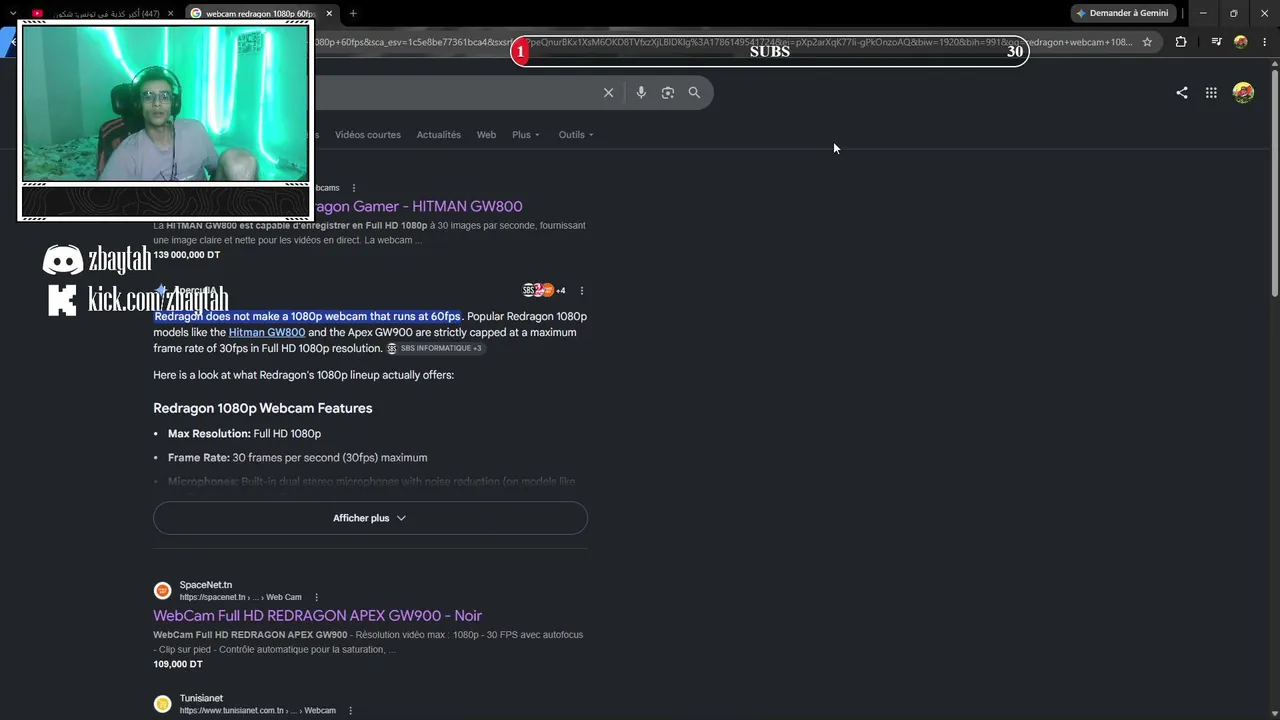Start a voice search with the microphone
Image resolution: width=1280 pixels, height=720 pixels.
(x=641, y=93)
